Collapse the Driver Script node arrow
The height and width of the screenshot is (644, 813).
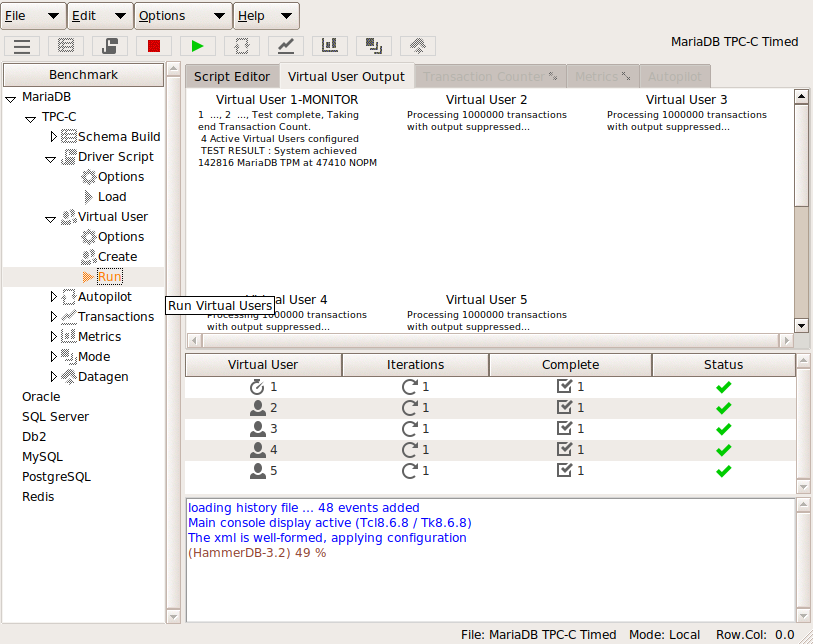click(50, 159)
